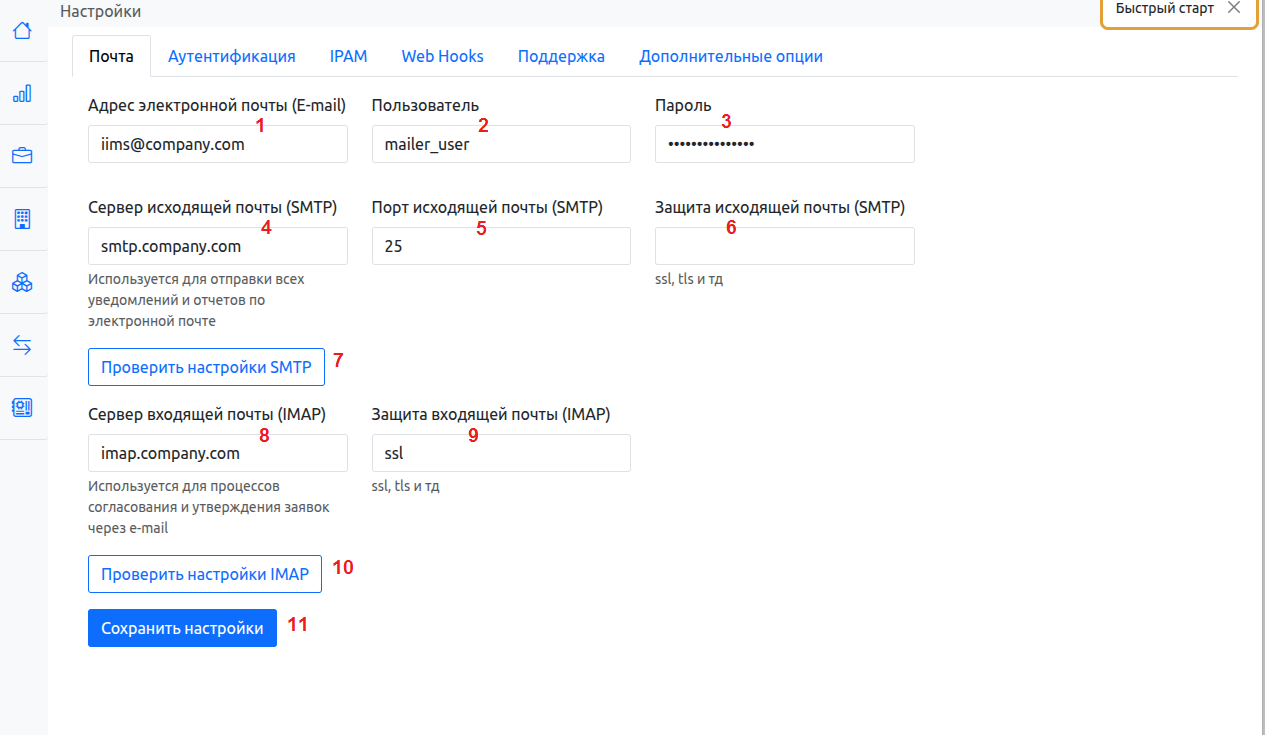Screen dimensions: 1265x735
Task: Click Сохранить настройки button
Action: coord(182,628)
